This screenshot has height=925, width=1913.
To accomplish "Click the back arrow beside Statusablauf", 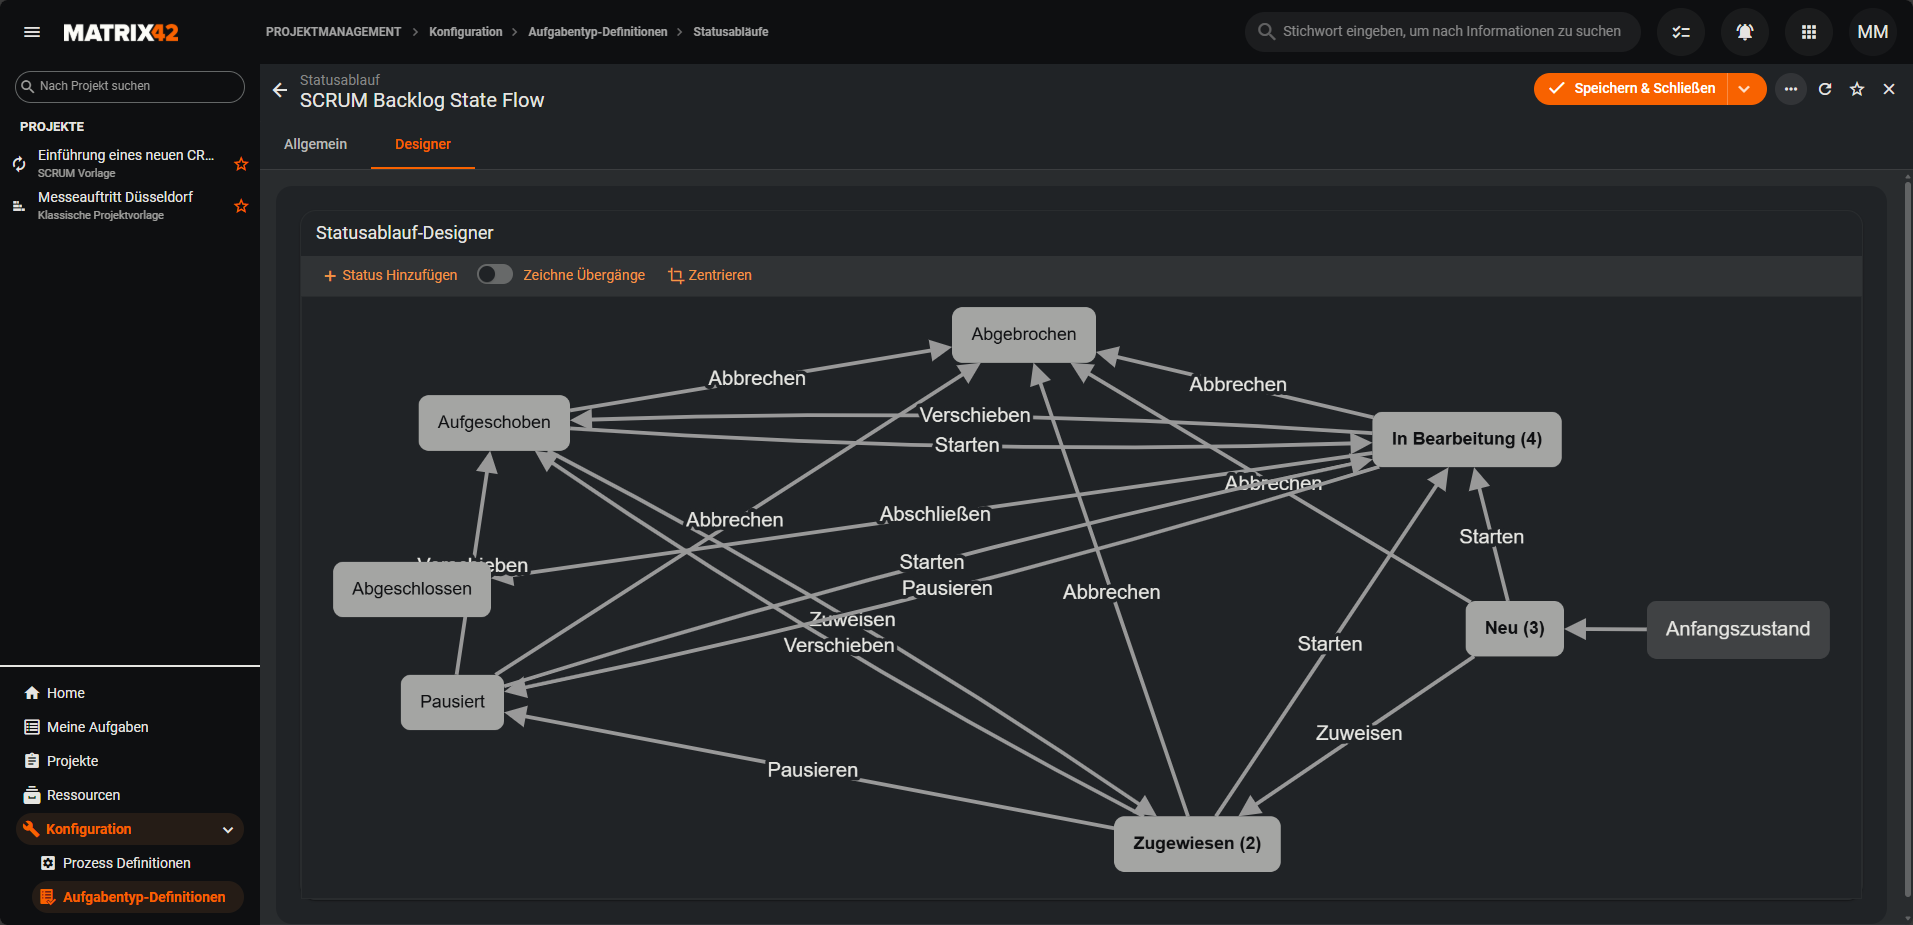I will pos(280,90).
